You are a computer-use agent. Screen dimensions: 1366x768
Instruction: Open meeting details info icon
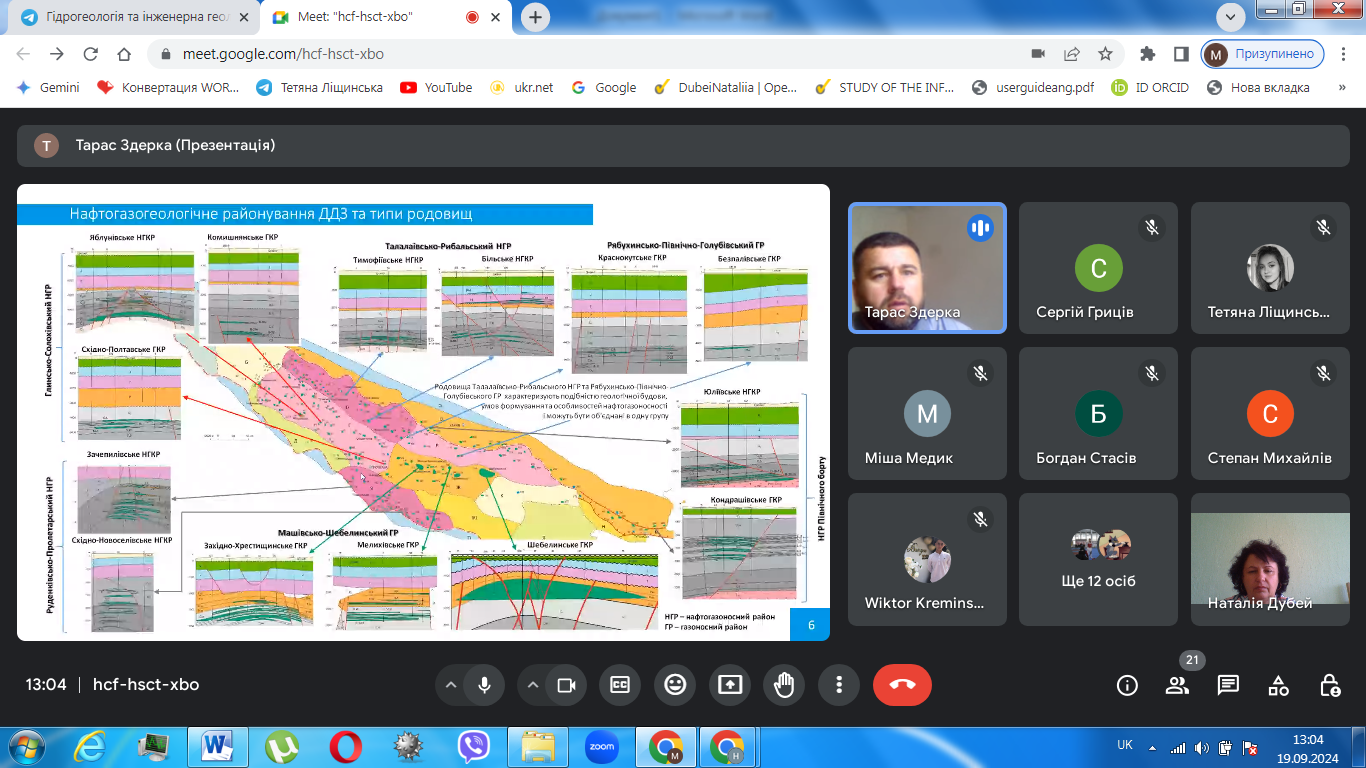pos(1127,685)
